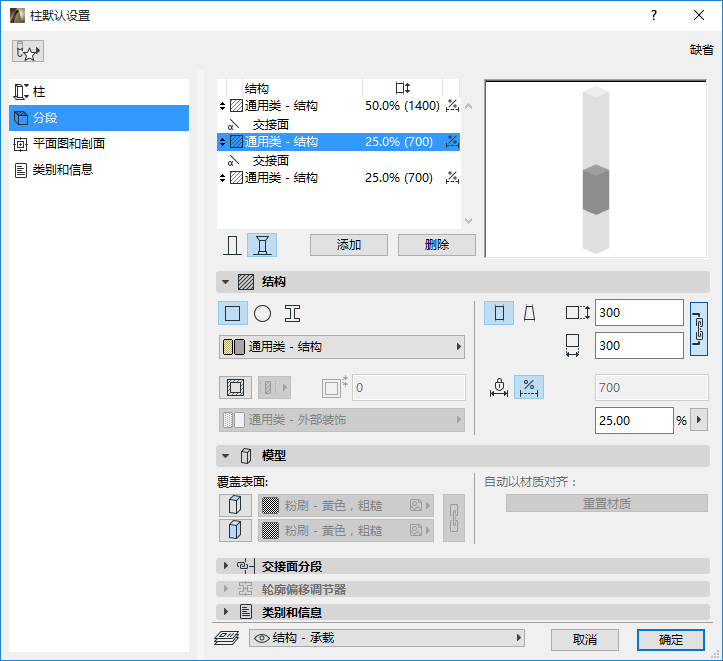Select first segment row 50.0% (1400)
Viewport: 723px width, 661px height.
click(338, 106)
